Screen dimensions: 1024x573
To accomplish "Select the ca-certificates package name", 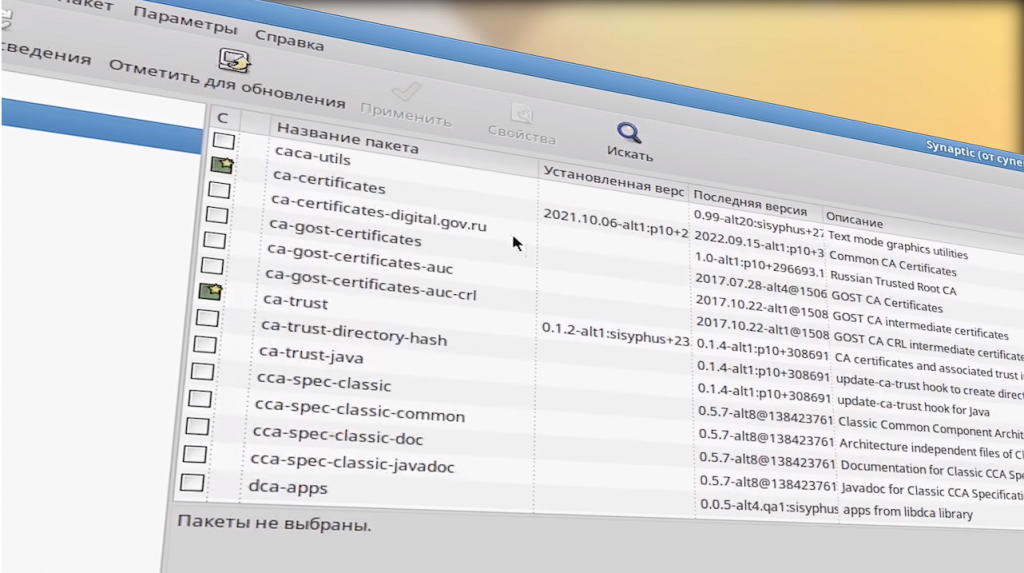I will click(329, 182).
